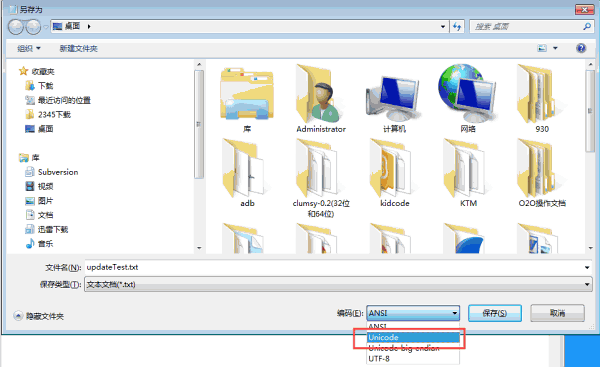
Task: Toggle the 编码 encoding combo box
Action: click(413, 313)
